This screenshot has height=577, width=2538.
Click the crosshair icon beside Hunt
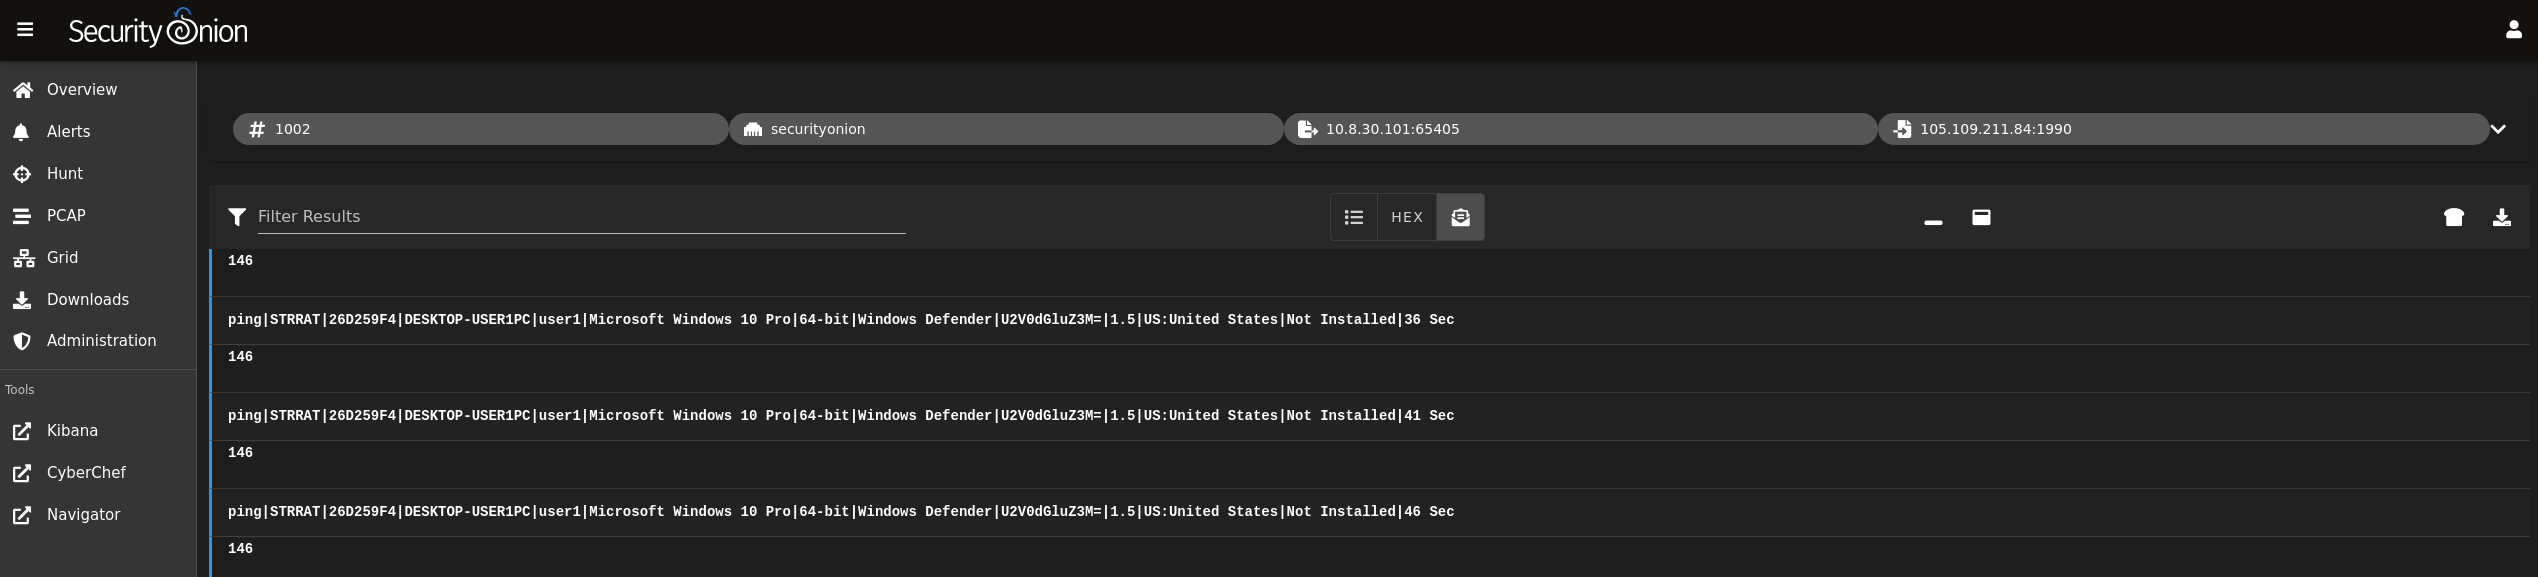(22, 174)
